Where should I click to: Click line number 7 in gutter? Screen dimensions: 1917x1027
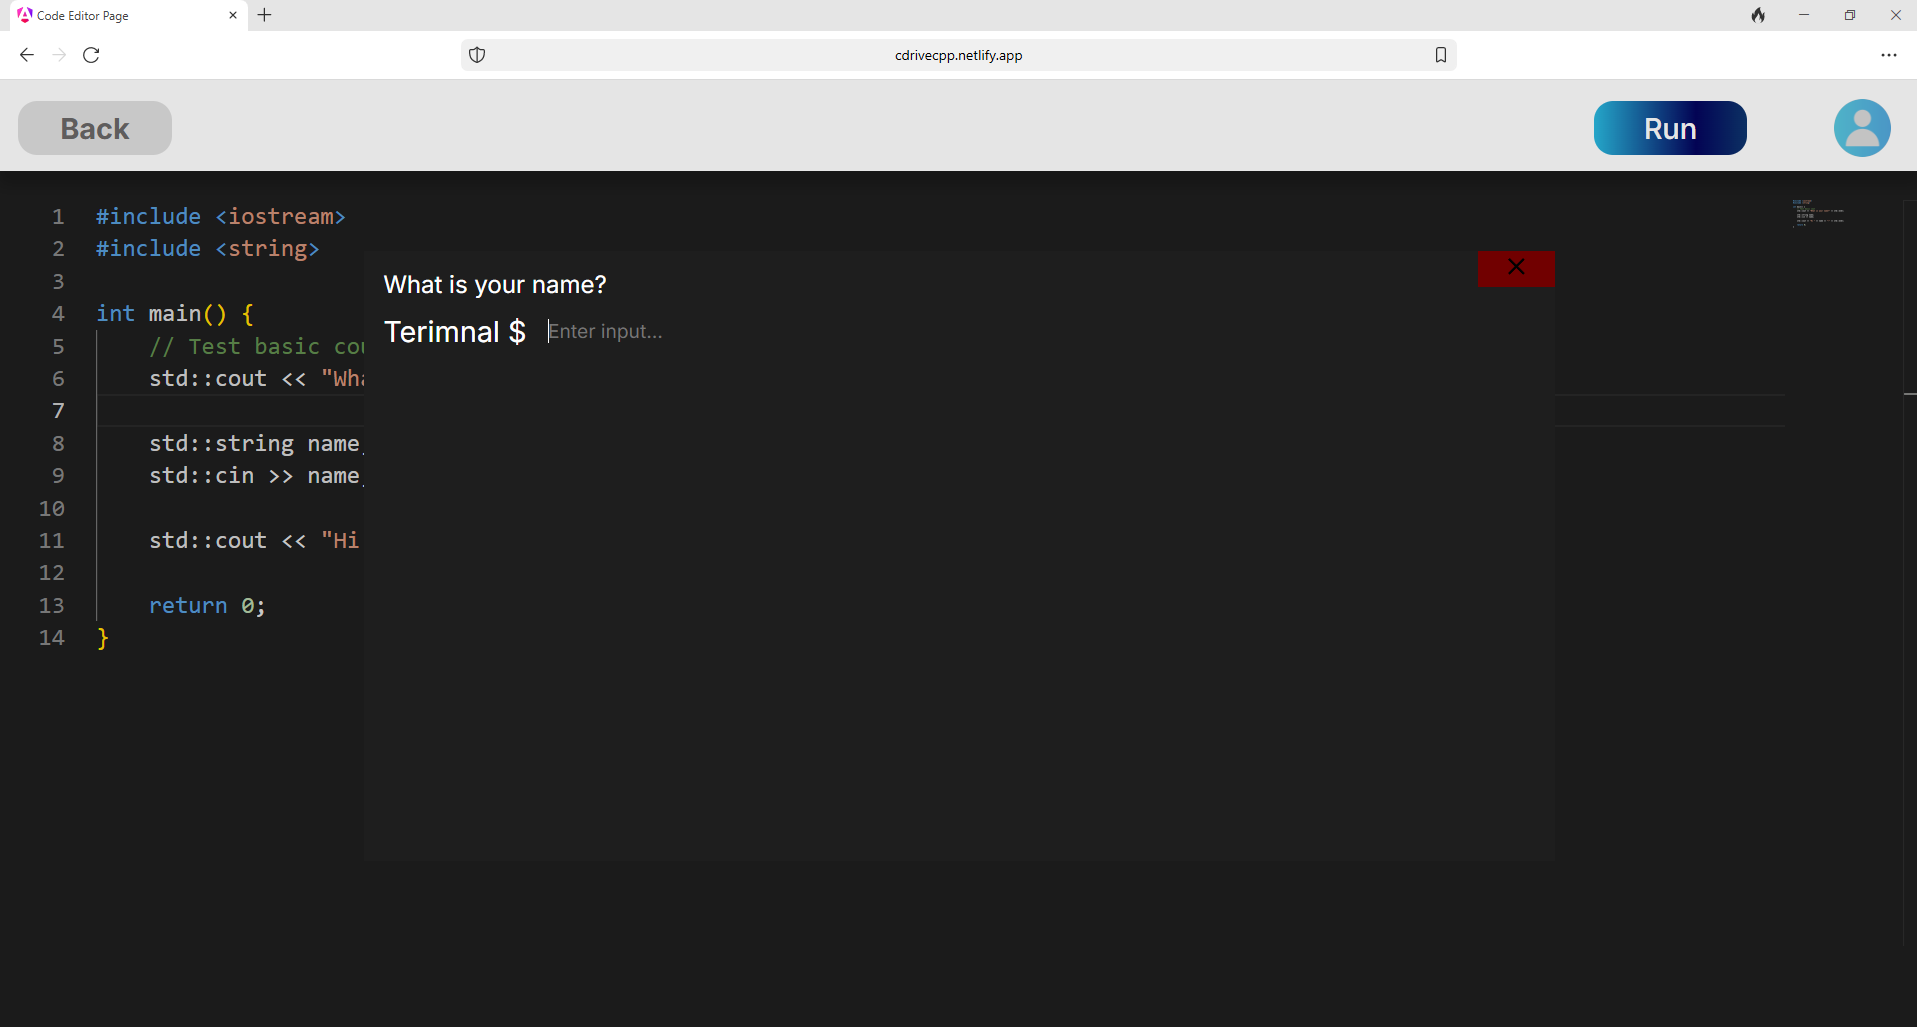click(x=58, y=410)
